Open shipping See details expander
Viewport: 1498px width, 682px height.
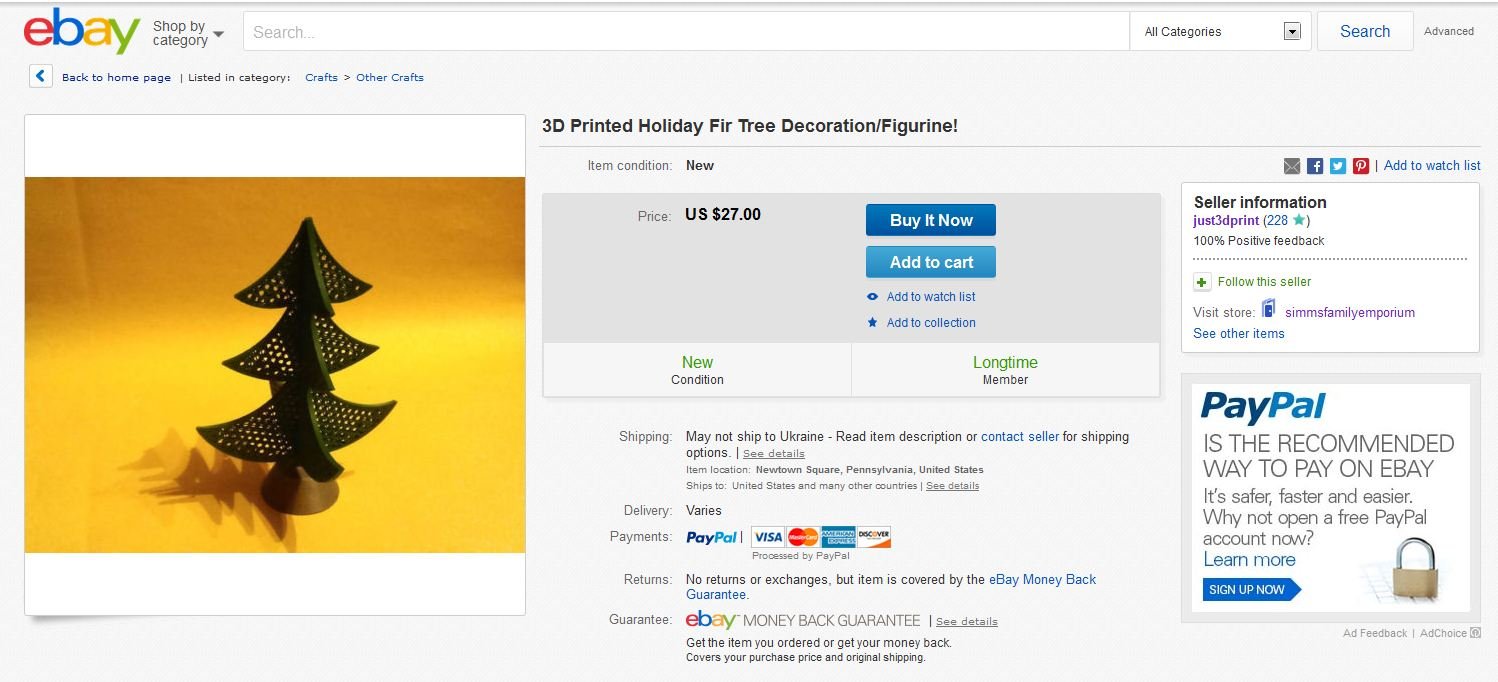pos(773,454)
